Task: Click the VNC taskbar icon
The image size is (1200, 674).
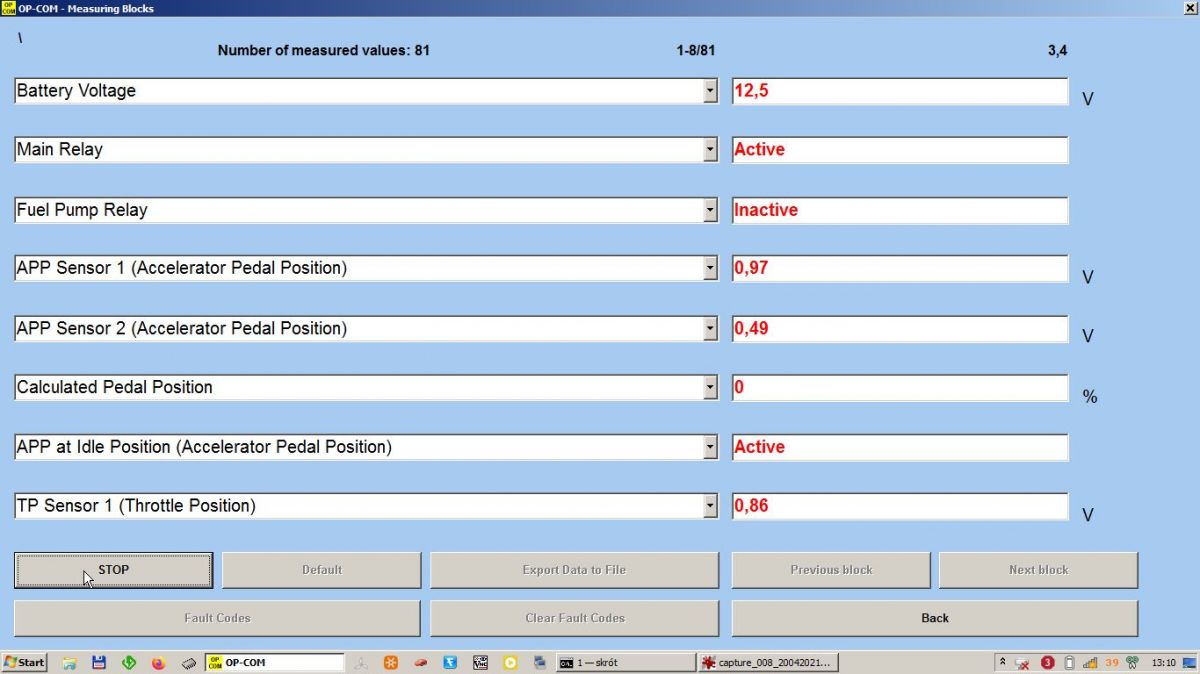Action: tap(481, 662)
